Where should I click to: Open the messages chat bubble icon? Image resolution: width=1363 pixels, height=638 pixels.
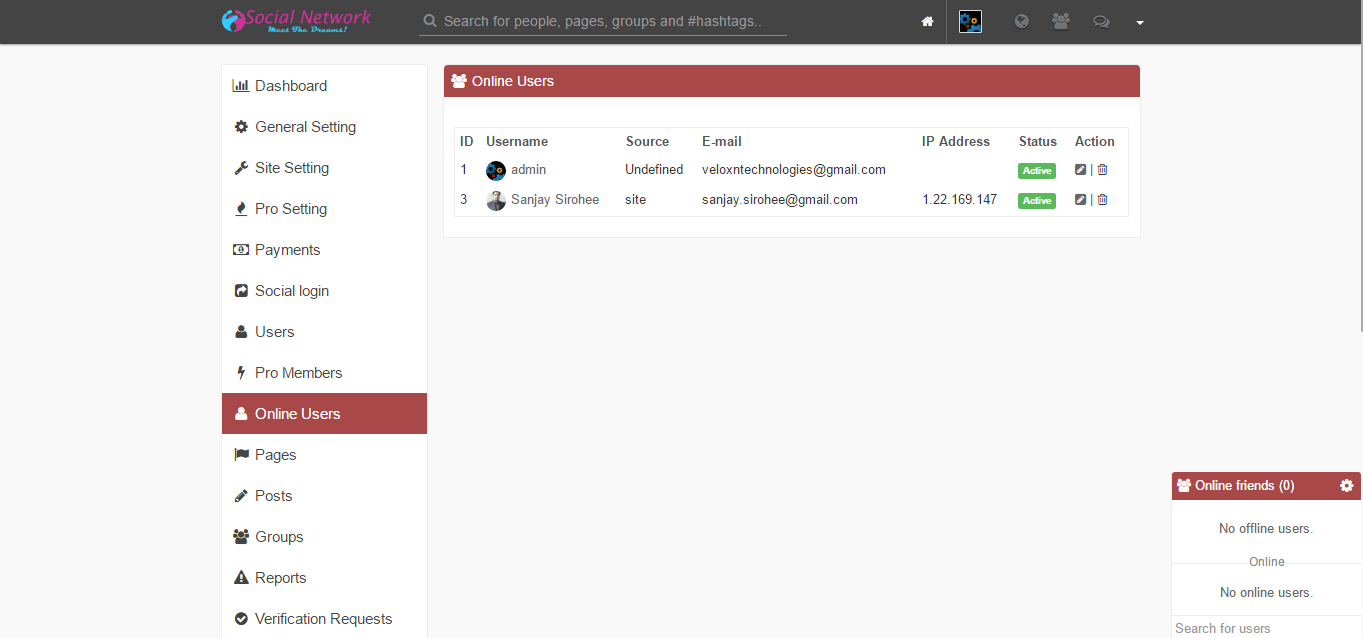click(x=1101, y=21)
